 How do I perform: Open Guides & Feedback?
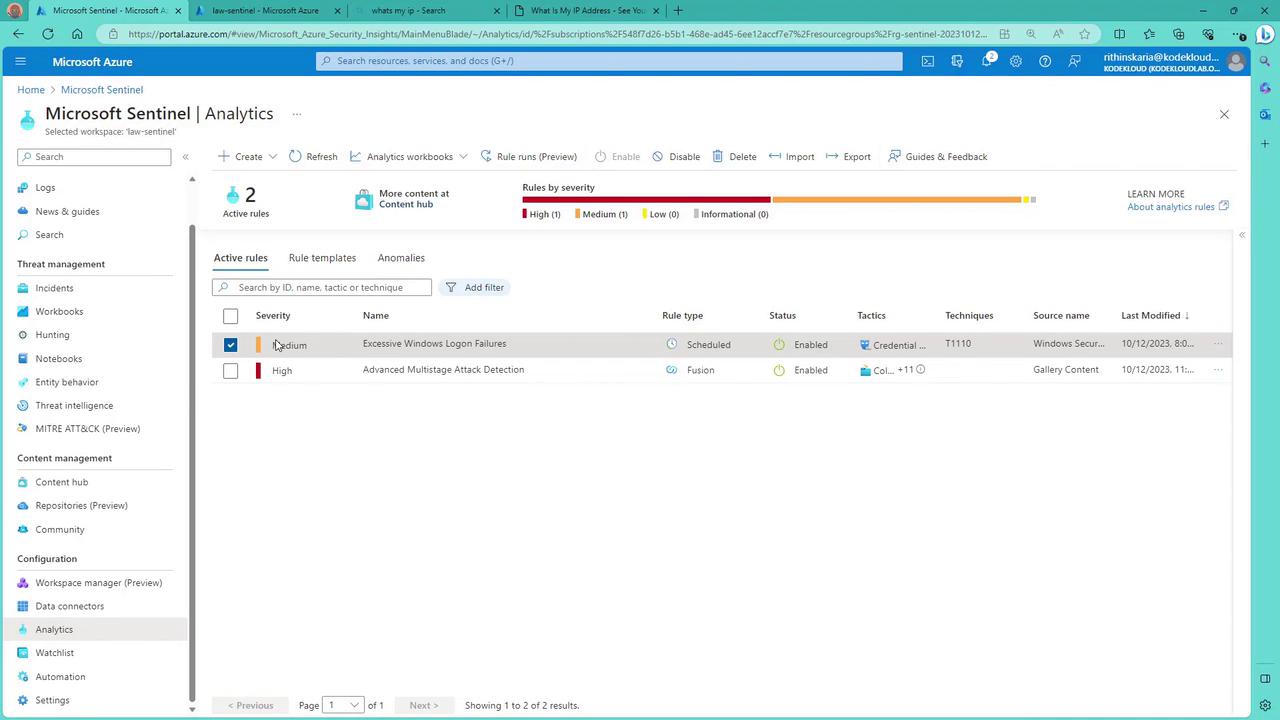pos(937,156)
